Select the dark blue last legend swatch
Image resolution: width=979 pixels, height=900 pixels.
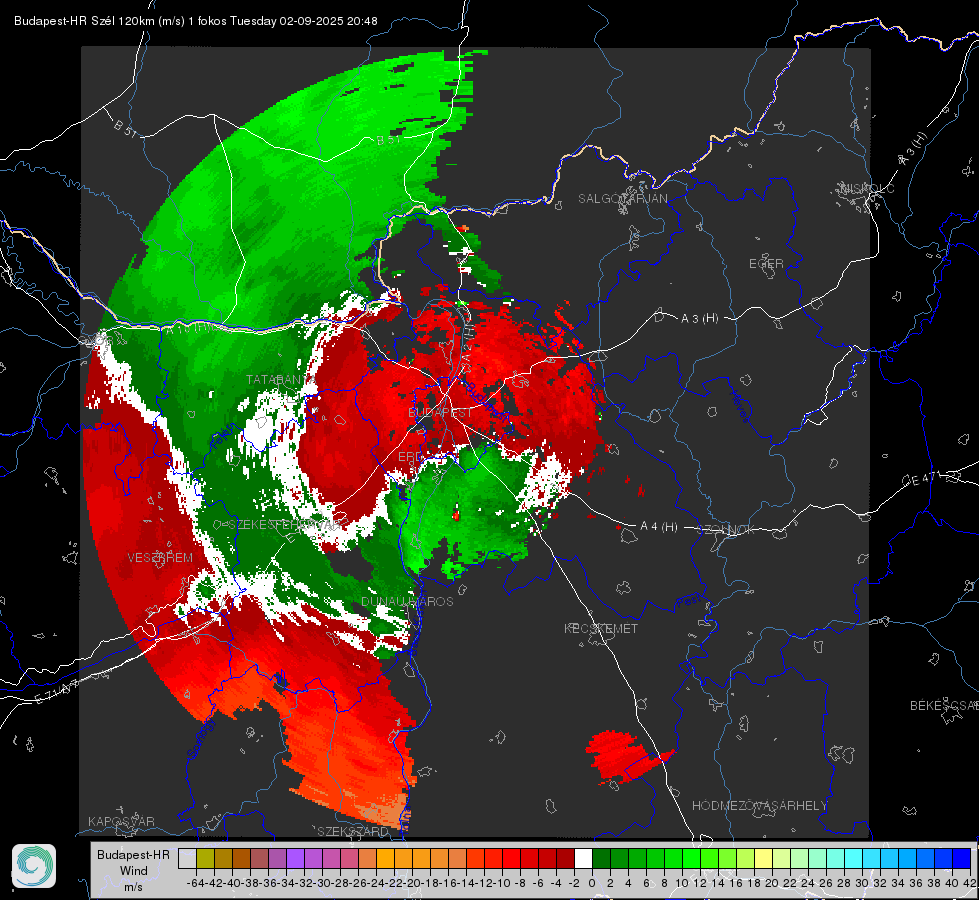coord(963,858)
